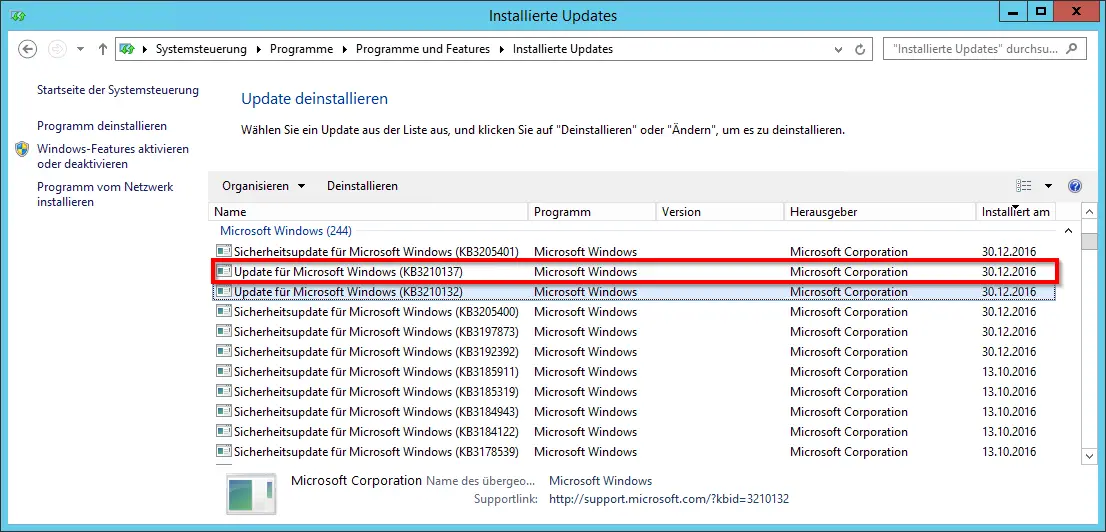Refresh the Installierte Updates view
The image size is (1106, 532).
pyautogui.click(x=860, y=49)
